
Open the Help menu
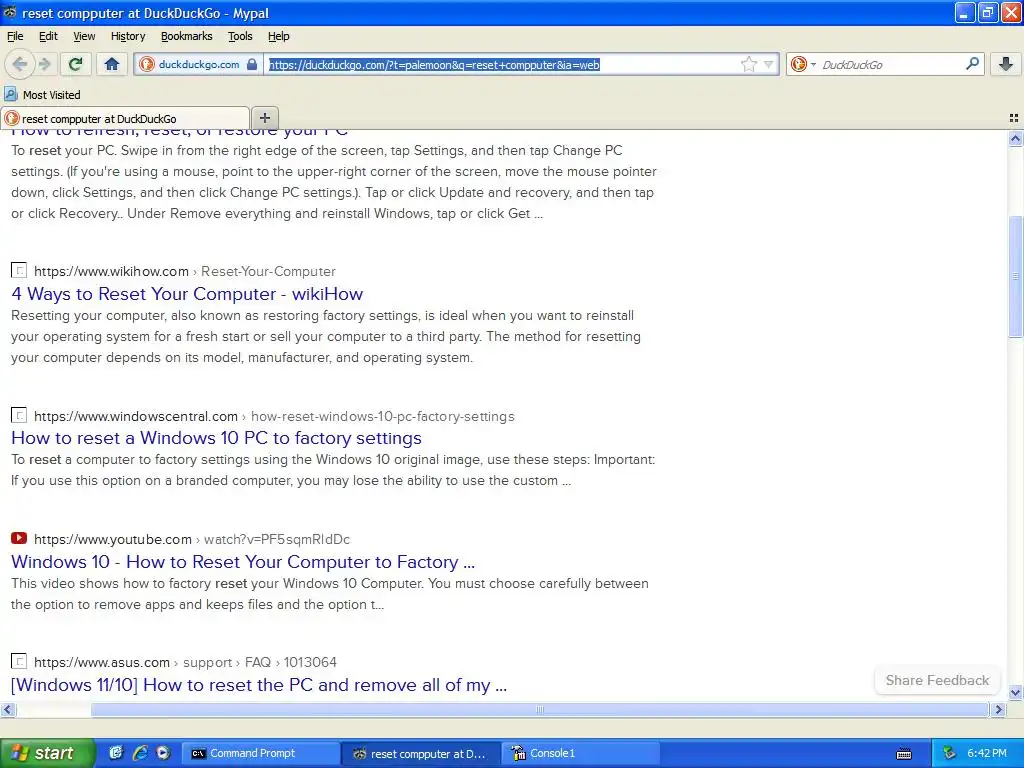pyautogui.click(x=278, y=36)
